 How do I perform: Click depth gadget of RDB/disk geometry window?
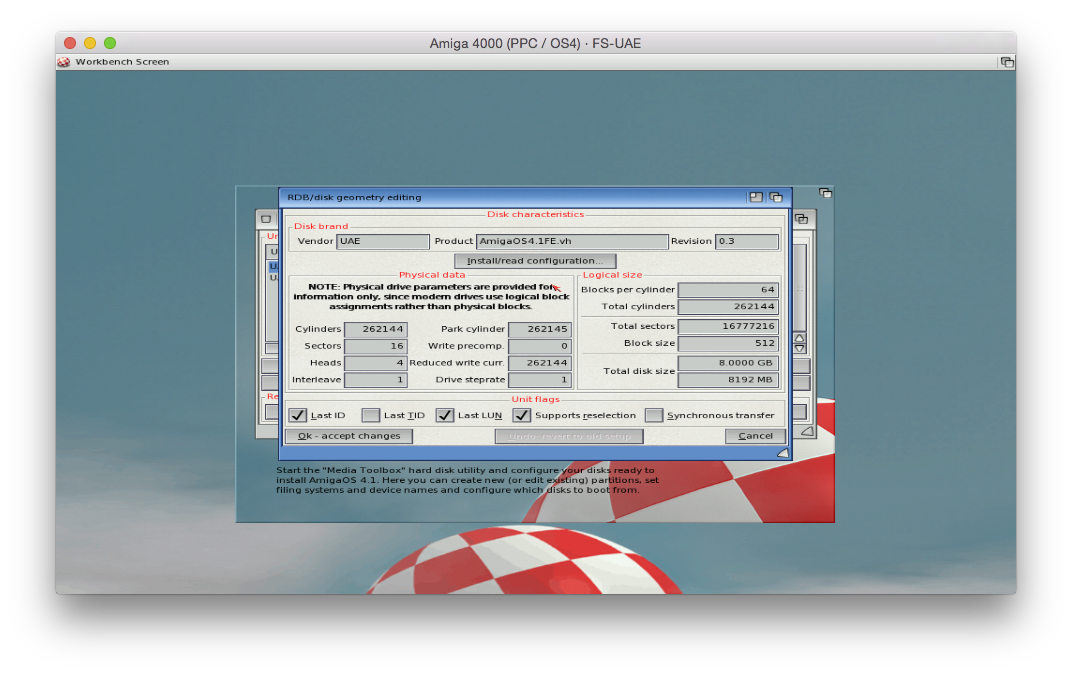[776, 198]
